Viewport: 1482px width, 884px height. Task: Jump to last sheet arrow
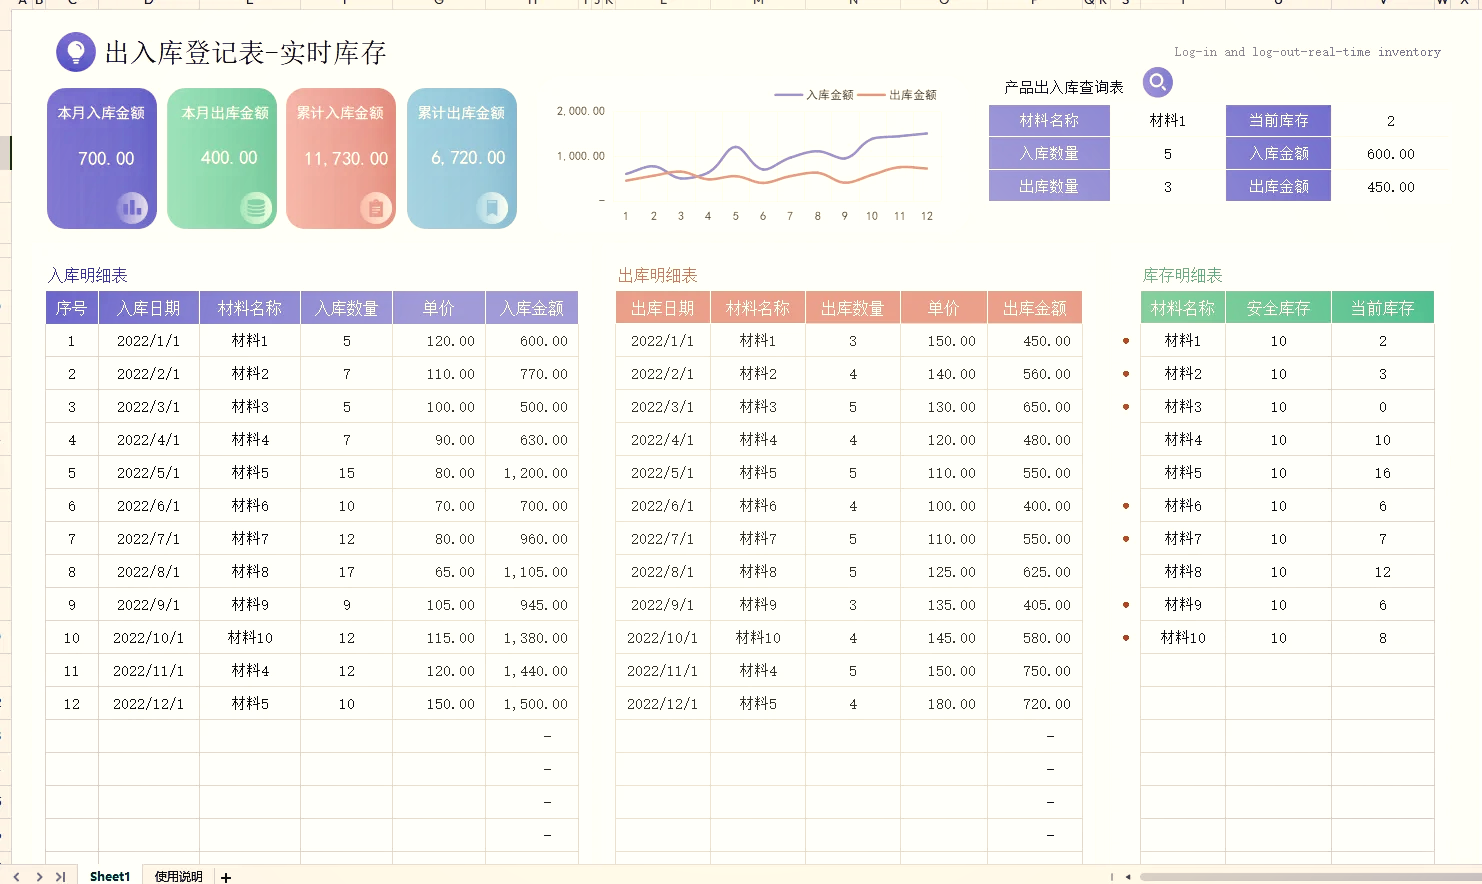pyautogui.click(x=60, y=877)
